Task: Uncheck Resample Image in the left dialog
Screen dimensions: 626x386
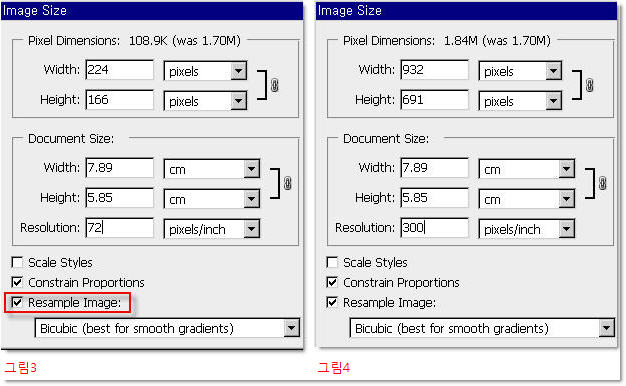Action: click(17, 302)
